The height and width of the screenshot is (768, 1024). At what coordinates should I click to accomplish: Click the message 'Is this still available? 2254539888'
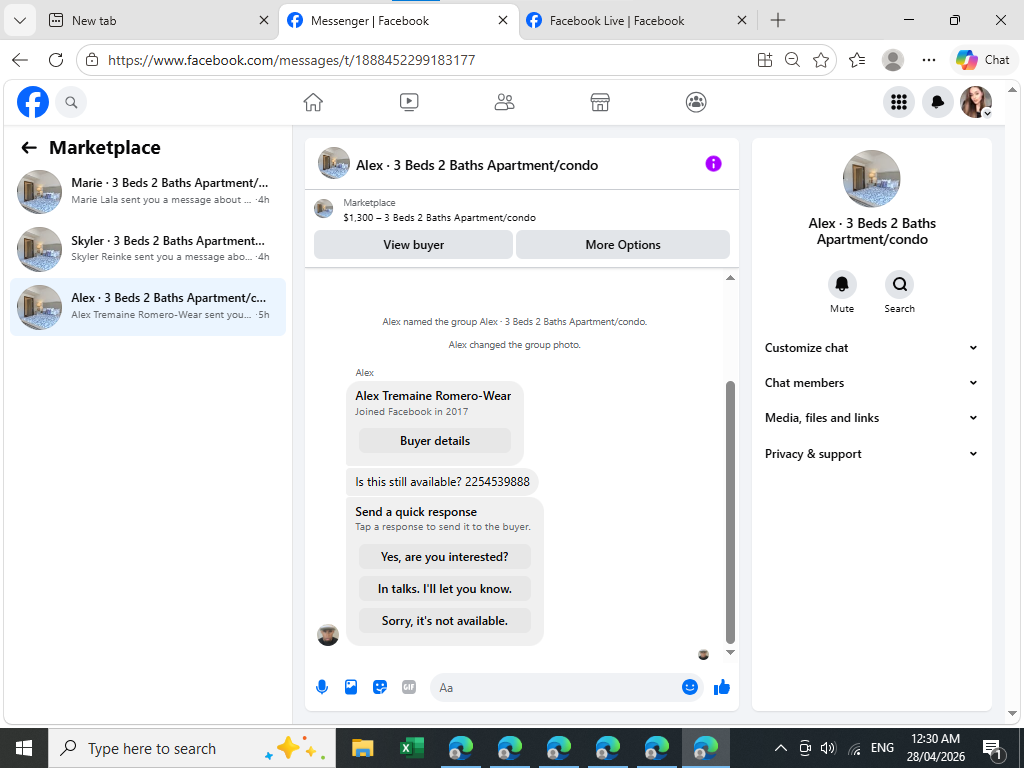tap(442, 482)
